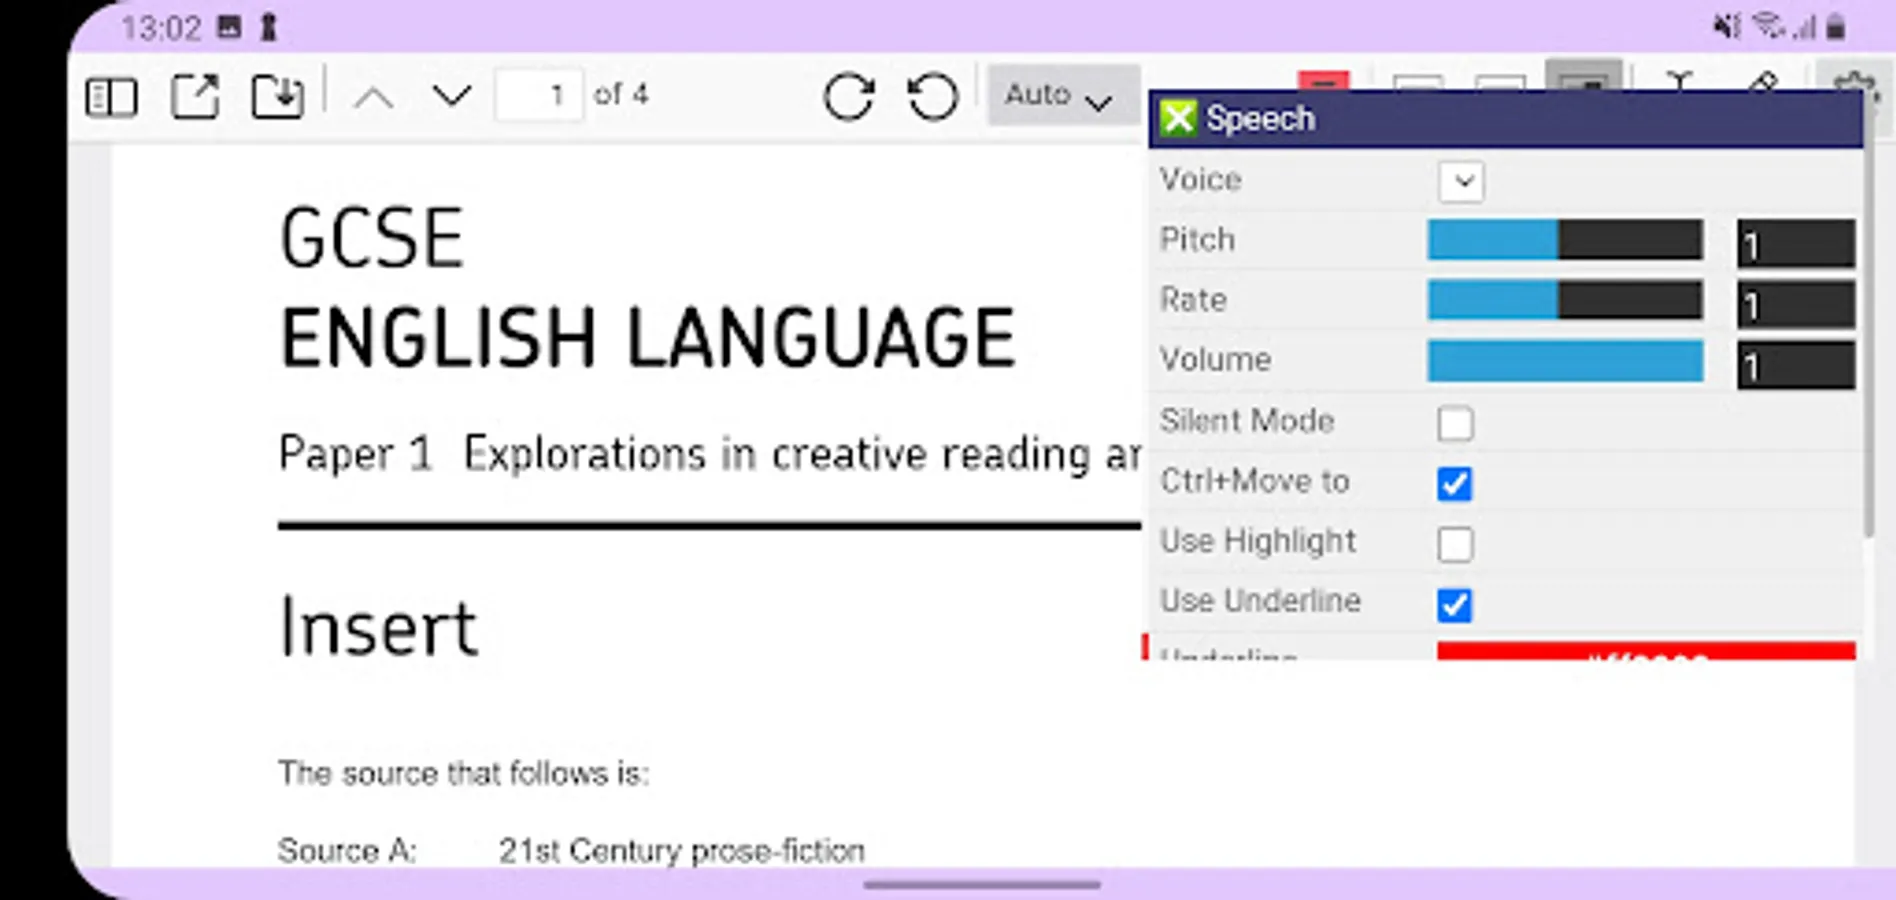Adjust the Volume slider

click(1565, 361)
